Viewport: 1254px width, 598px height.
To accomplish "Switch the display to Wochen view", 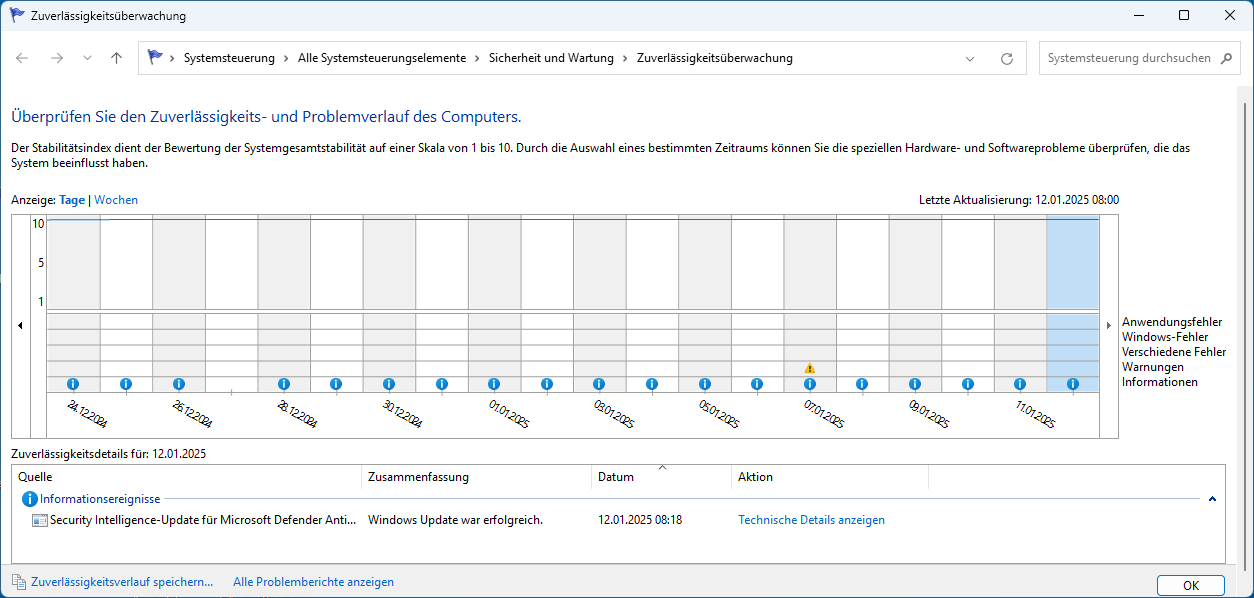I will pyautogui.click(x=116, y=199).
